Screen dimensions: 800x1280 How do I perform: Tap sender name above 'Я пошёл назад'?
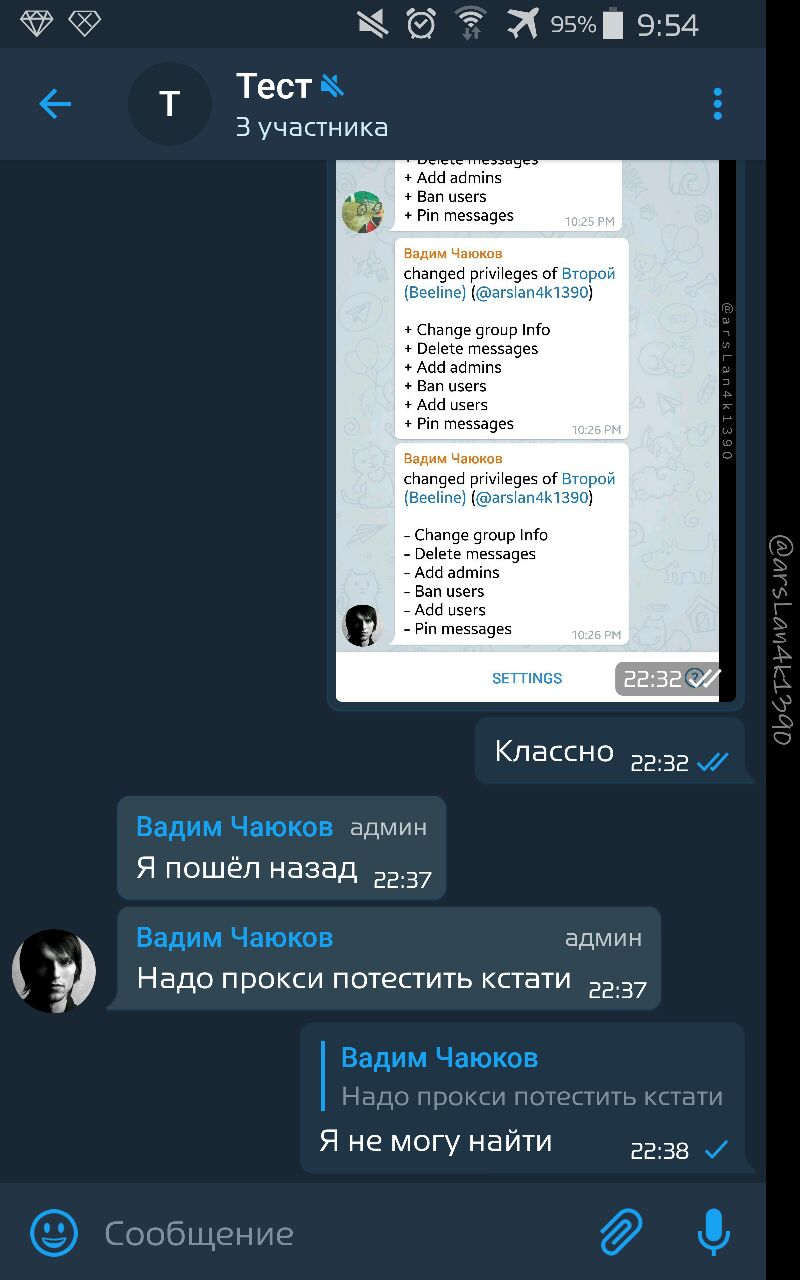[x=234, y=827]
